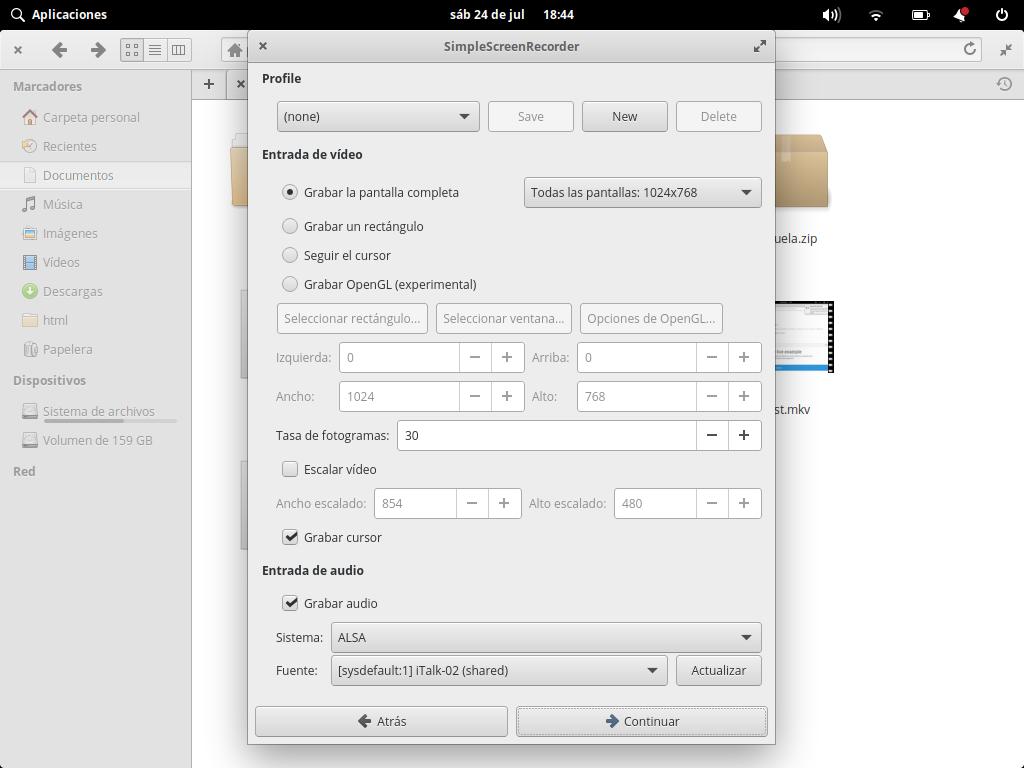
Task: Open the power session menu
Action: 1002,14
